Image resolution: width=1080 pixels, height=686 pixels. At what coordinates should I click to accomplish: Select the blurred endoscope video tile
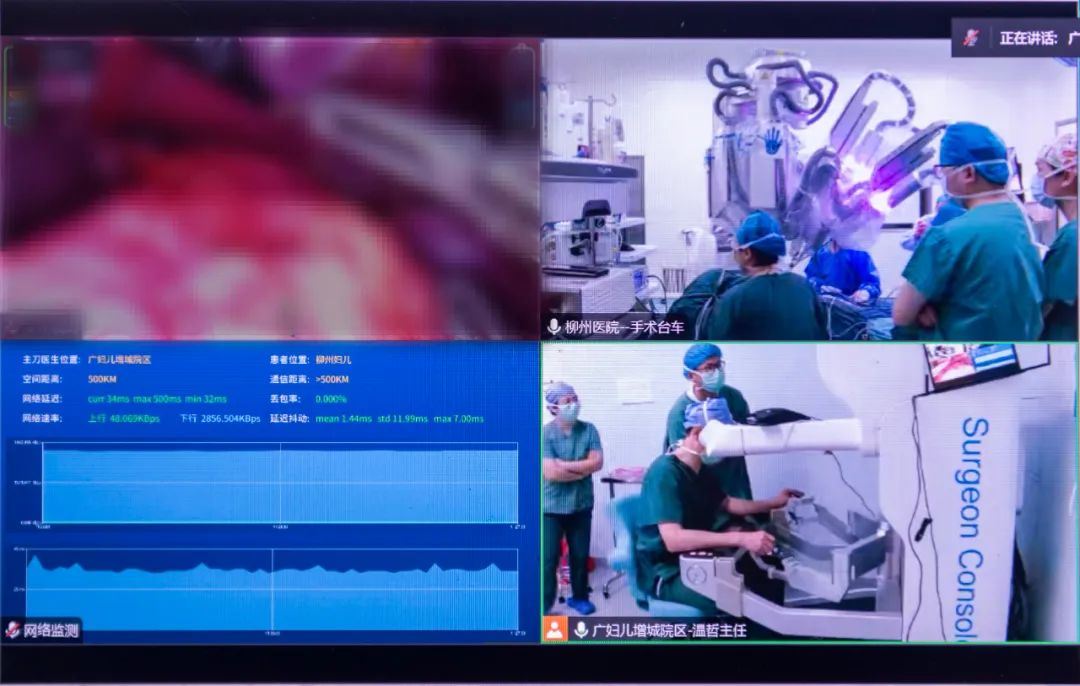pyautogui.click(x=270, y=190)
